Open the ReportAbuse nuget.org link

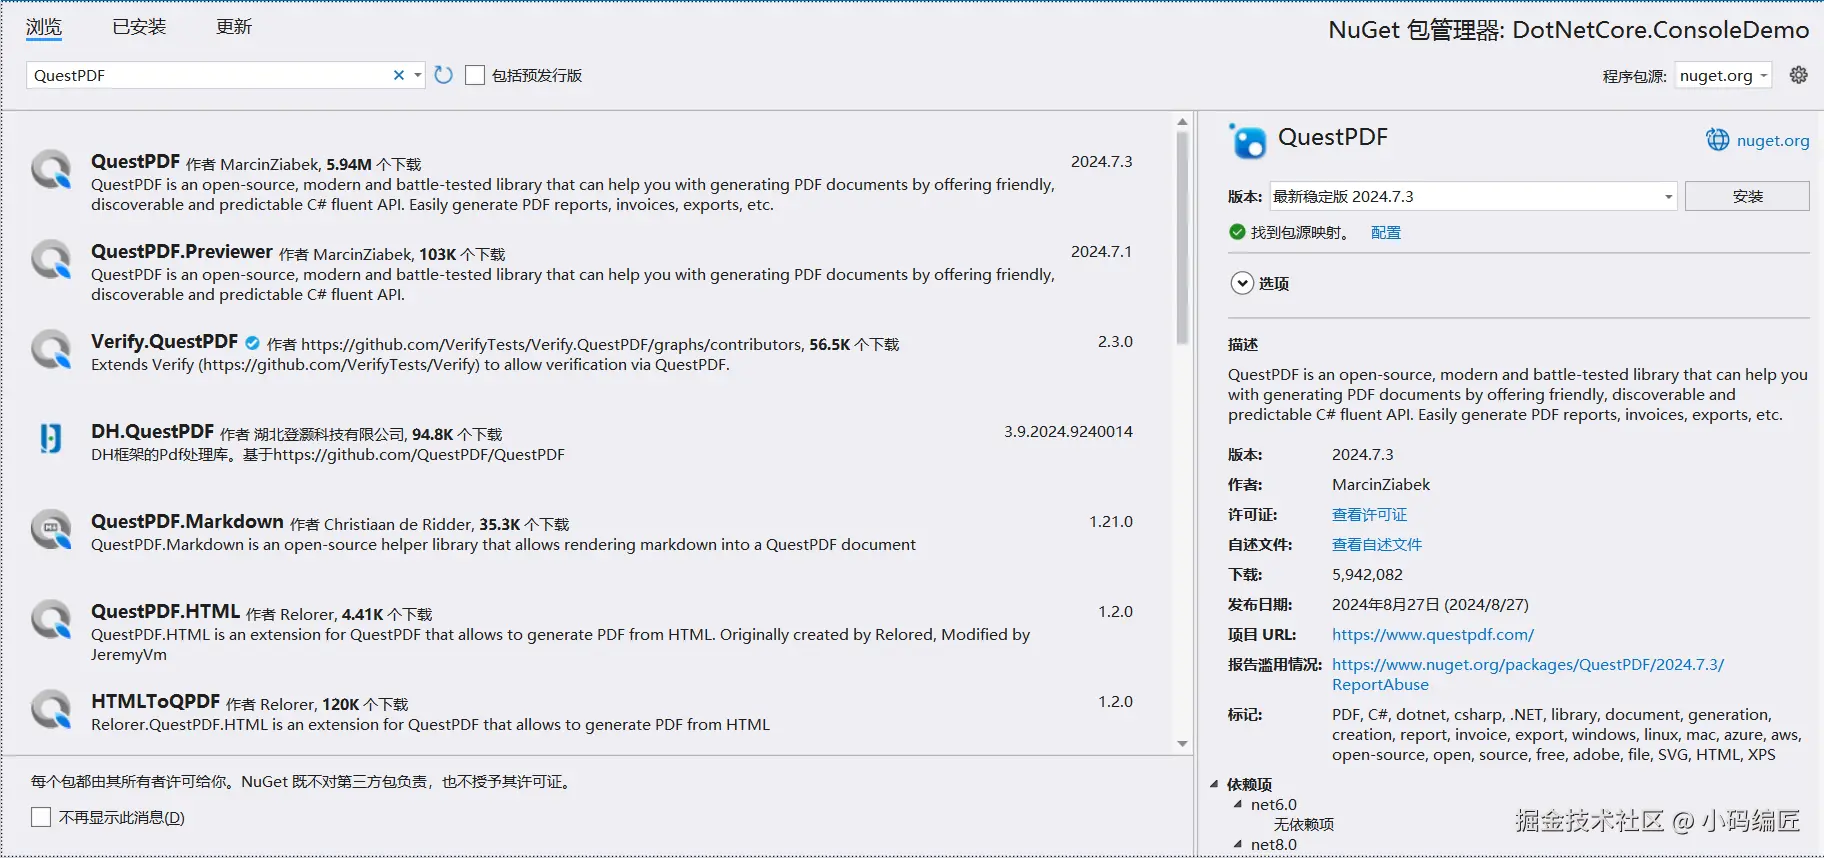1528,674
